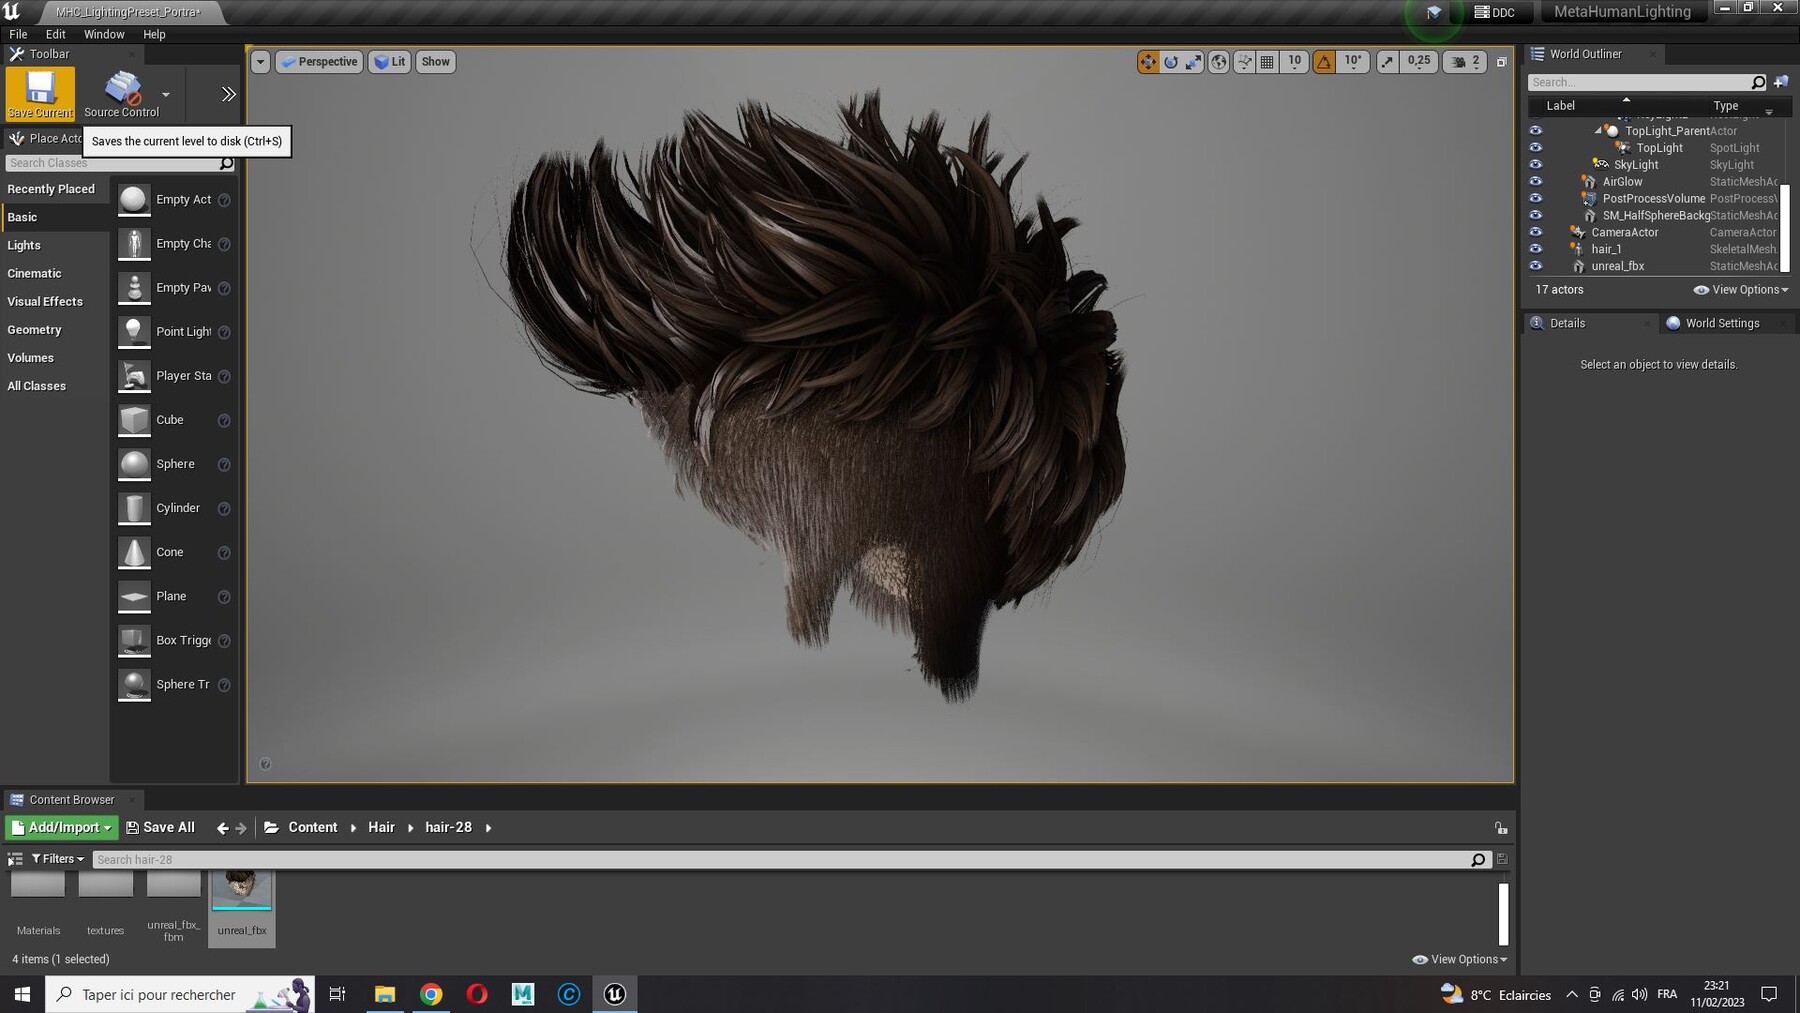
Task: Open rotation snap value 10° dropdown
Action: click(1353, 62)
